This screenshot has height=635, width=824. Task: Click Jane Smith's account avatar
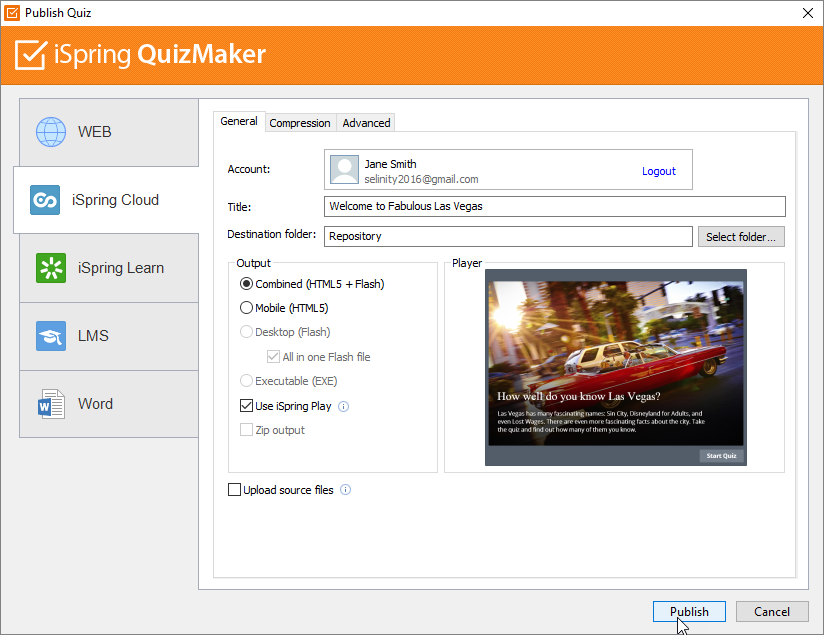click(x=344, y=169)
